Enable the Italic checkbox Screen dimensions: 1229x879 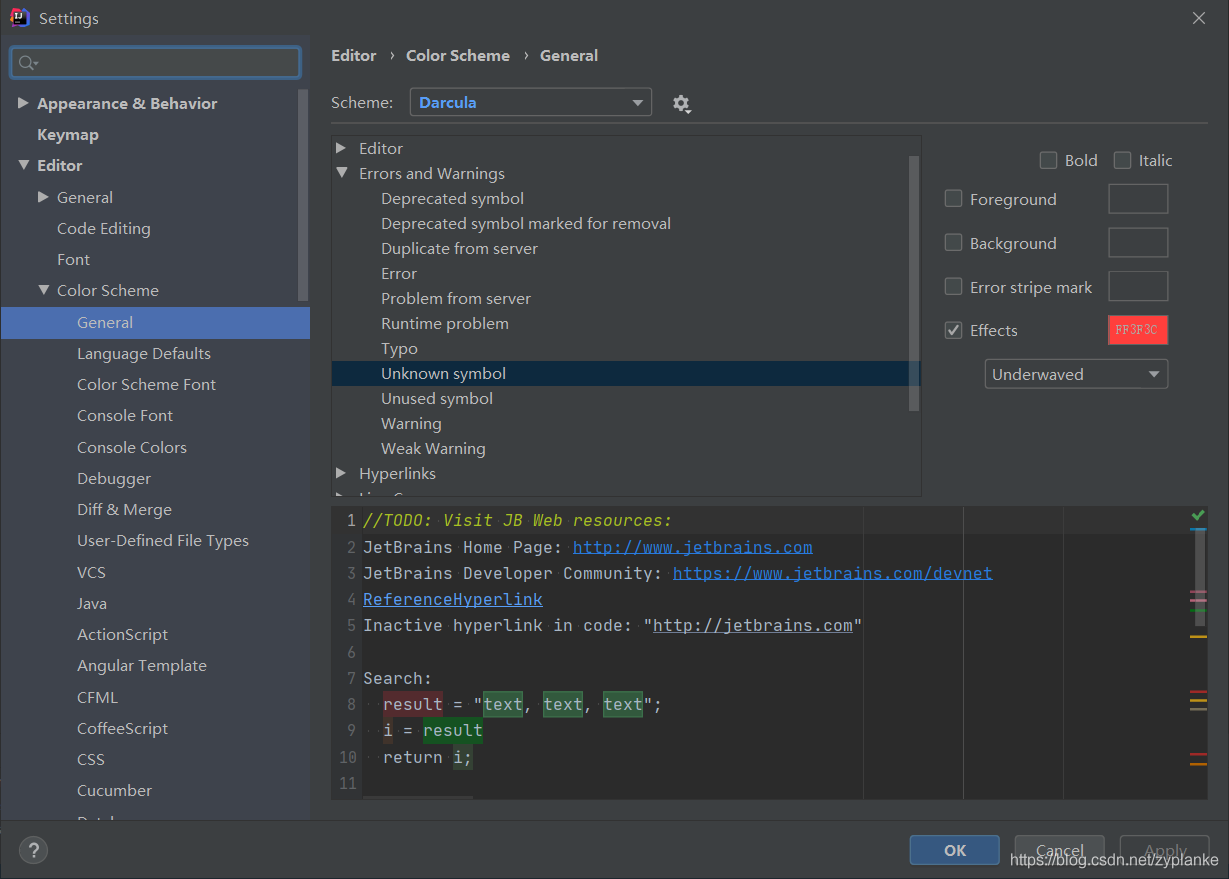pyautogui.click(x=1121, y=159)
